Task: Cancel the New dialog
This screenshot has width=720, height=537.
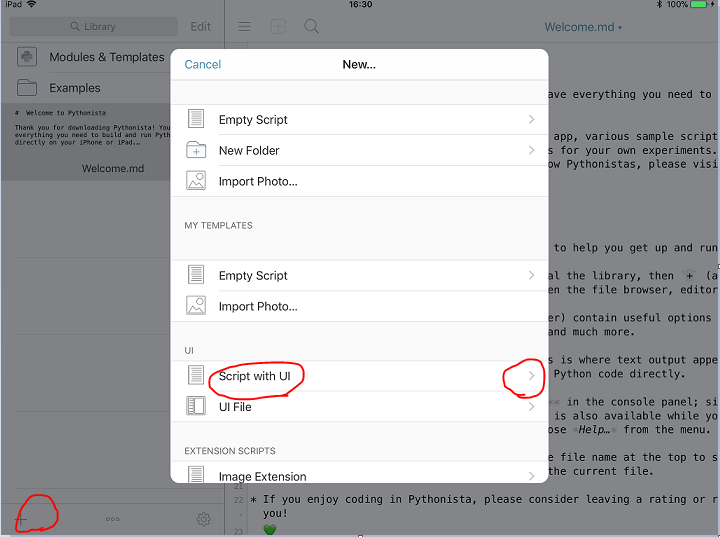Action: (x=203, y=64)
